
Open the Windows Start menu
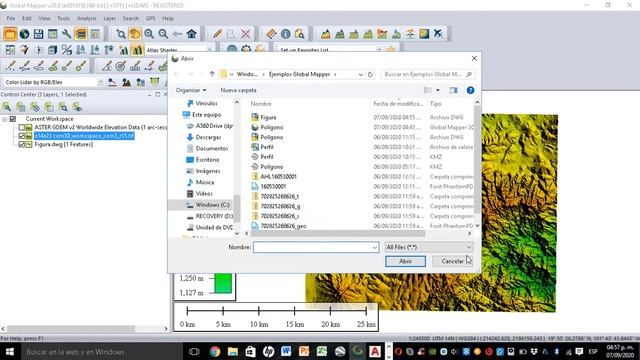click(x=9, y=351)
